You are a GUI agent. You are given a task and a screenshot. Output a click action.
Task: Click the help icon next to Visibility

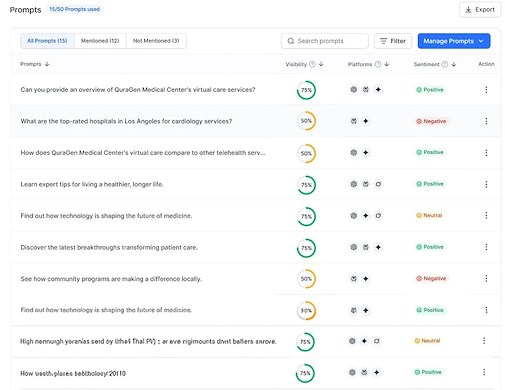312,64
